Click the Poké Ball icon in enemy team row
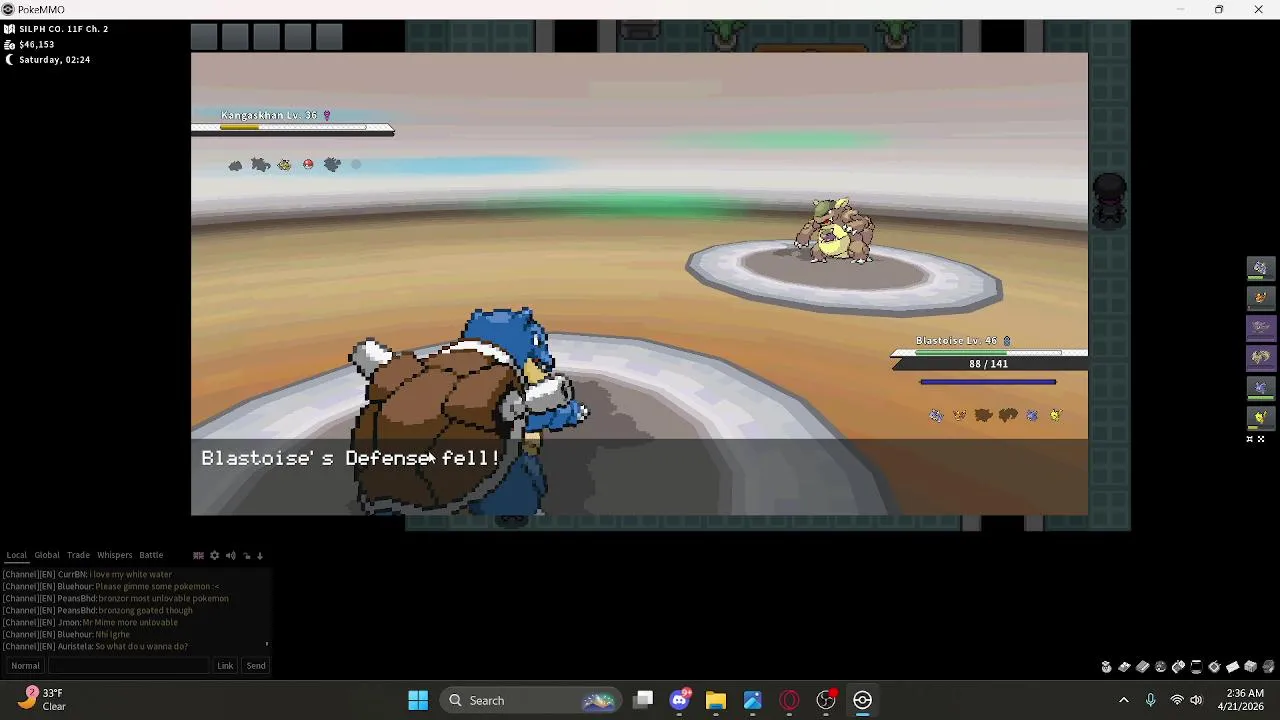This screenshot has width=1280, height=720. click(x=308, y=164)
